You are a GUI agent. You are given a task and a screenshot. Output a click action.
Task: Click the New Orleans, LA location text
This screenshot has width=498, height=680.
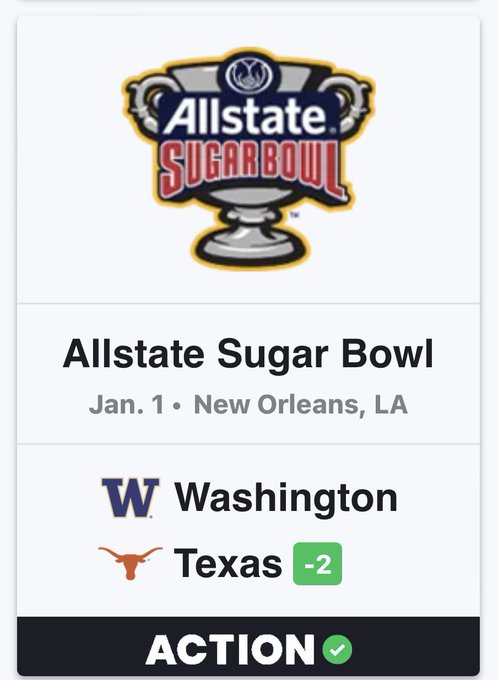click(x=301, y=405)
